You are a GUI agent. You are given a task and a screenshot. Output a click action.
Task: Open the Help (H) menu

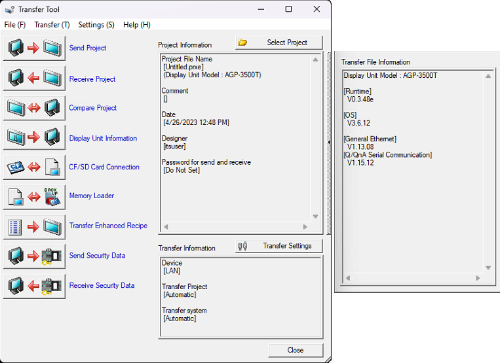click(x=137, y=25)
